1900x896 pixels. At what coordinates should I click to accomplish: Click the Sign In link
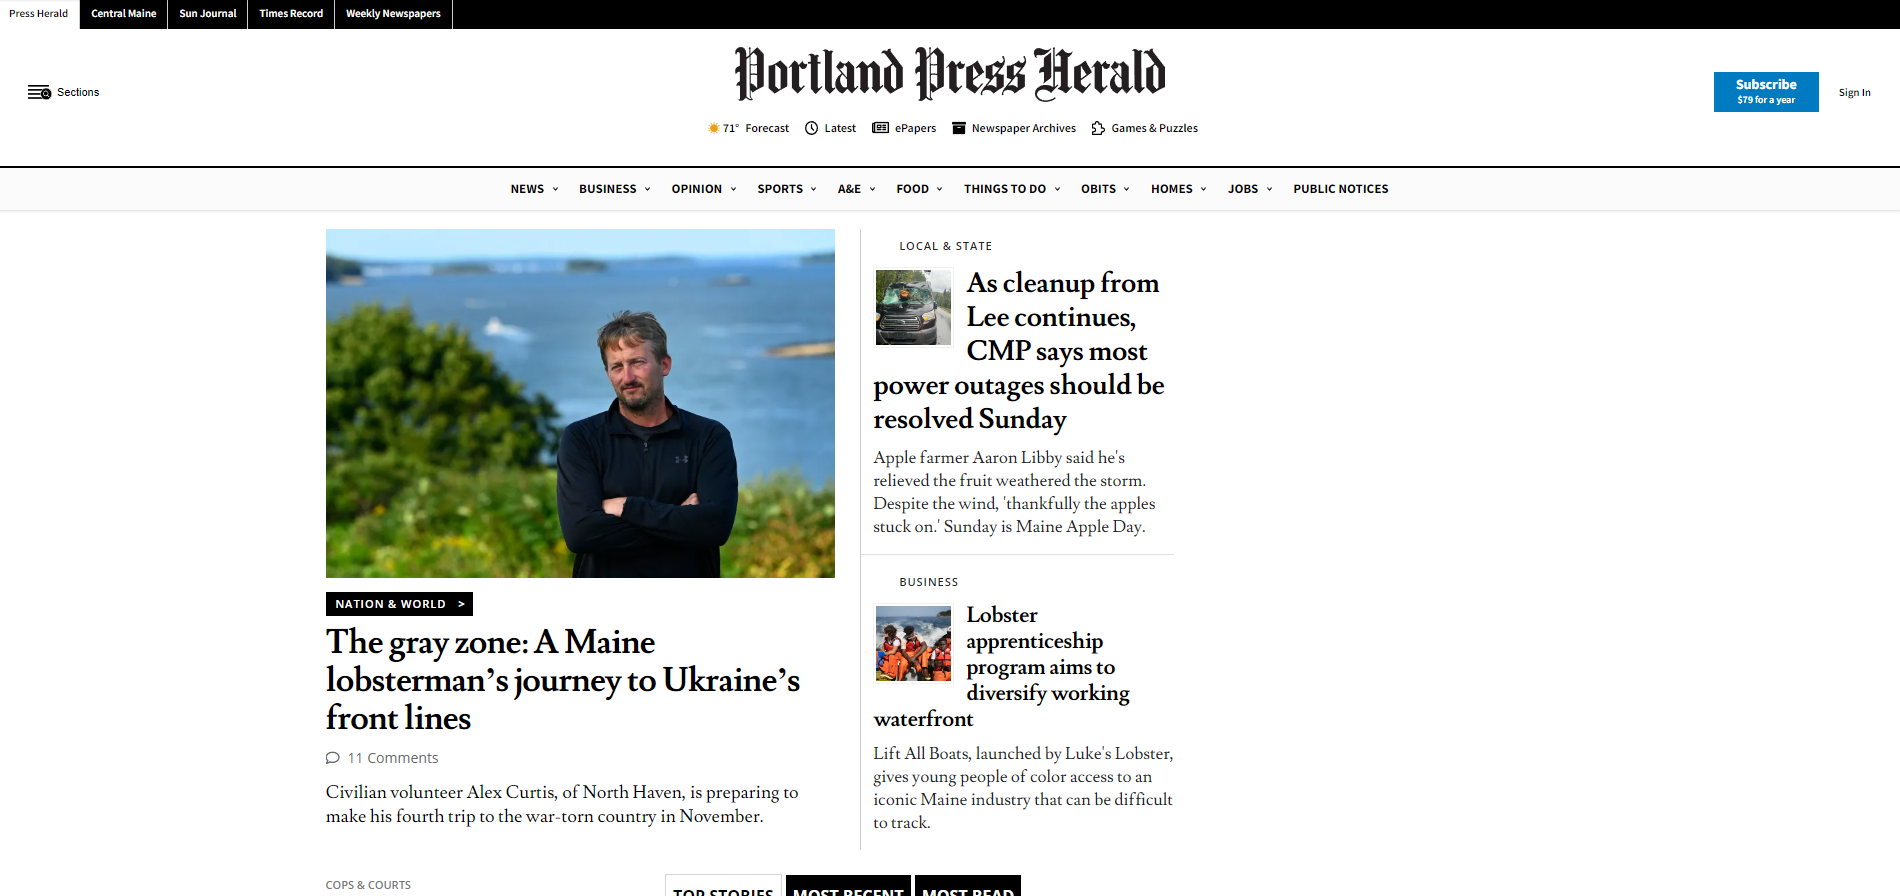click(x=1854, y=92)
